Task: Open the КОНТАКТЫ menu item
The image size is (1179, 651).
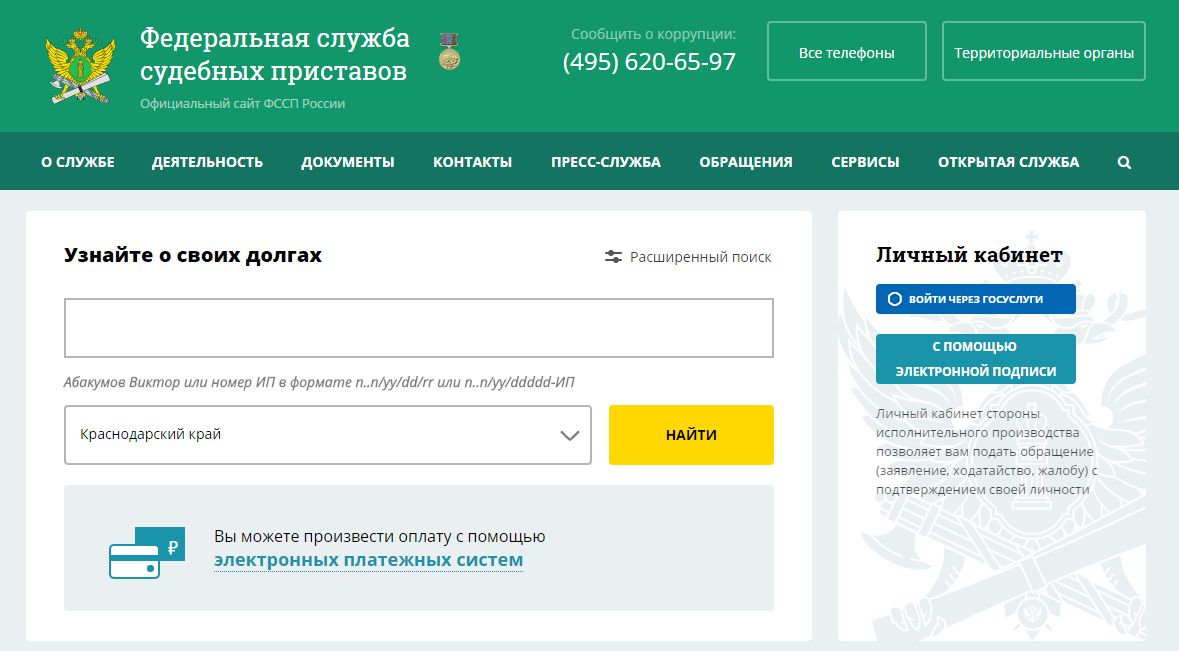Action: pyautogui.click(x=473, y=162)
